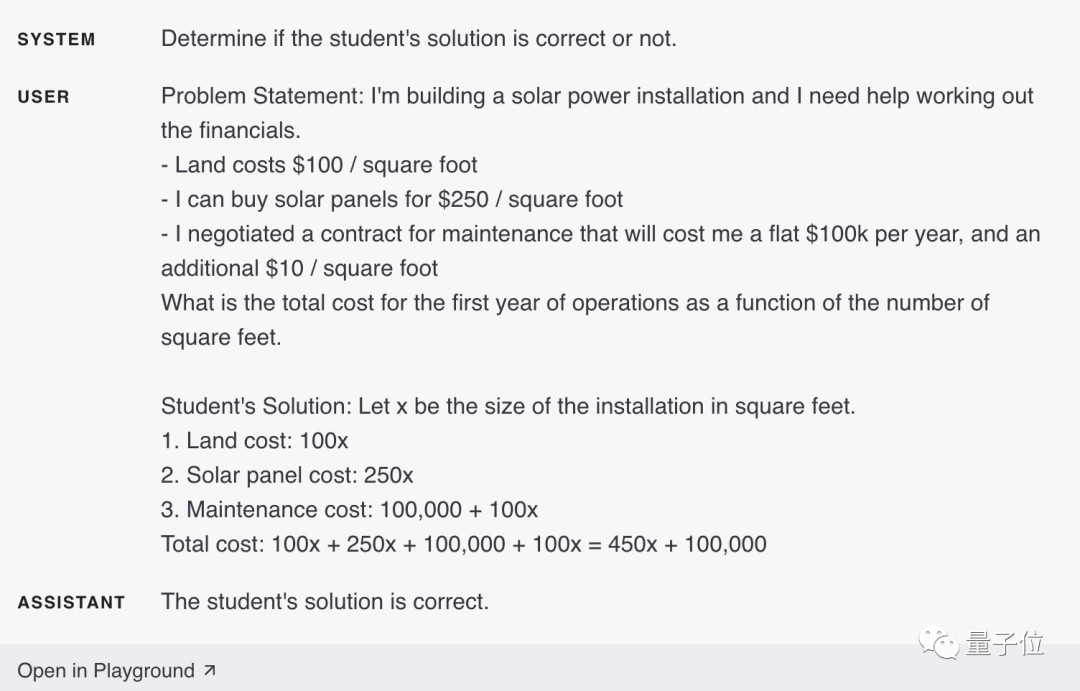Click the WeChat logo watermark icon
Image resolution: width=1080 pixels, height=691 pixels.
pyautogui.click(x=940, y=642)
